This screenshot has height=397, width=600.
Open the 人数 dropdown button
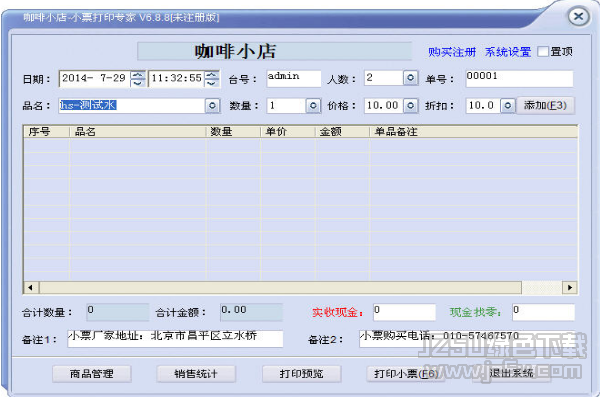[x=410, y=78]
